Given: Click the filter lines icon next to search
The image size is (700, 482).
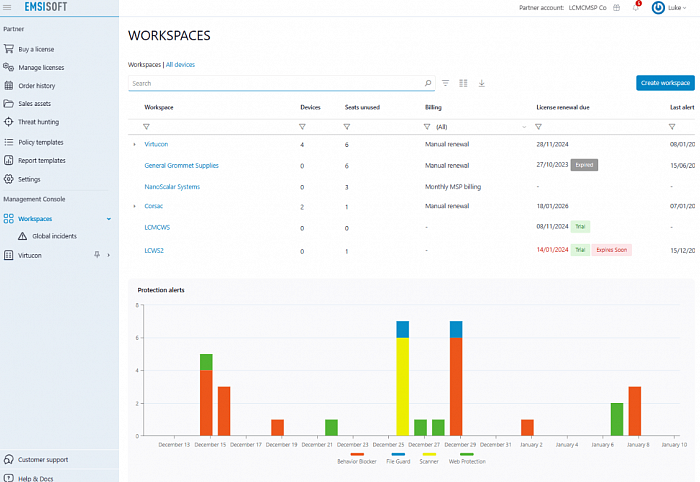Looking at the screenshot, I should point(446,83).
